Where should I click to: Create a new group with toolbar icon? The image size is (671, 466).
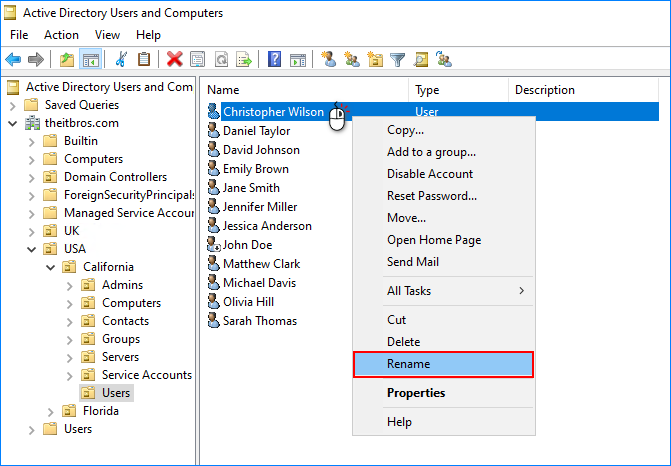click(x=352, y=59)
